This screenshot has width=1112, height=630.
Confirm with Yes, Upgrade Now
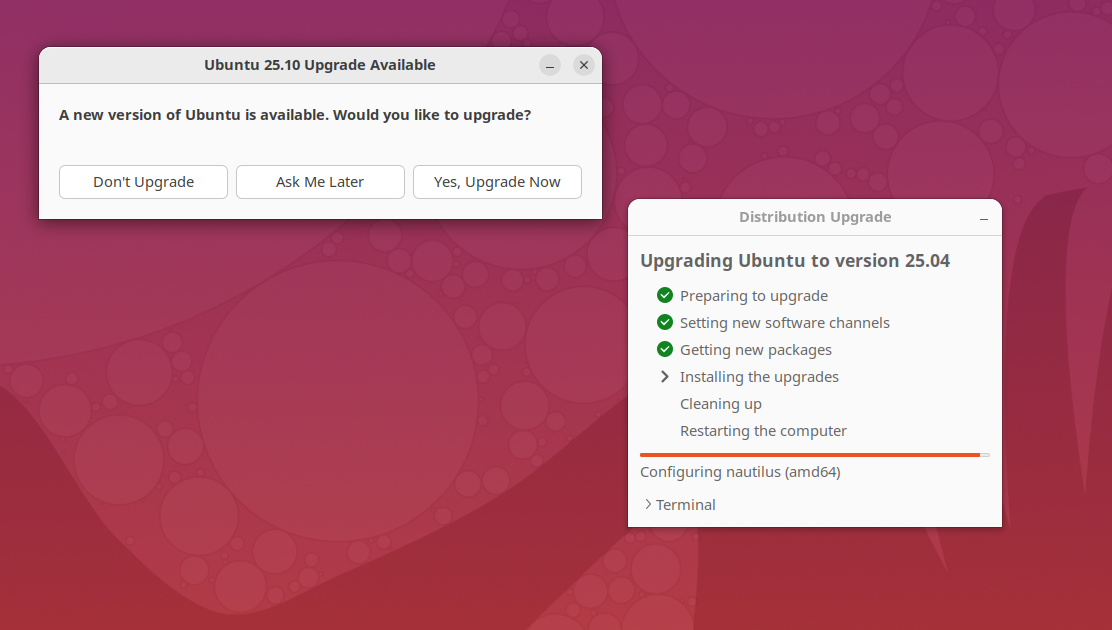click(x=497, y=182)
